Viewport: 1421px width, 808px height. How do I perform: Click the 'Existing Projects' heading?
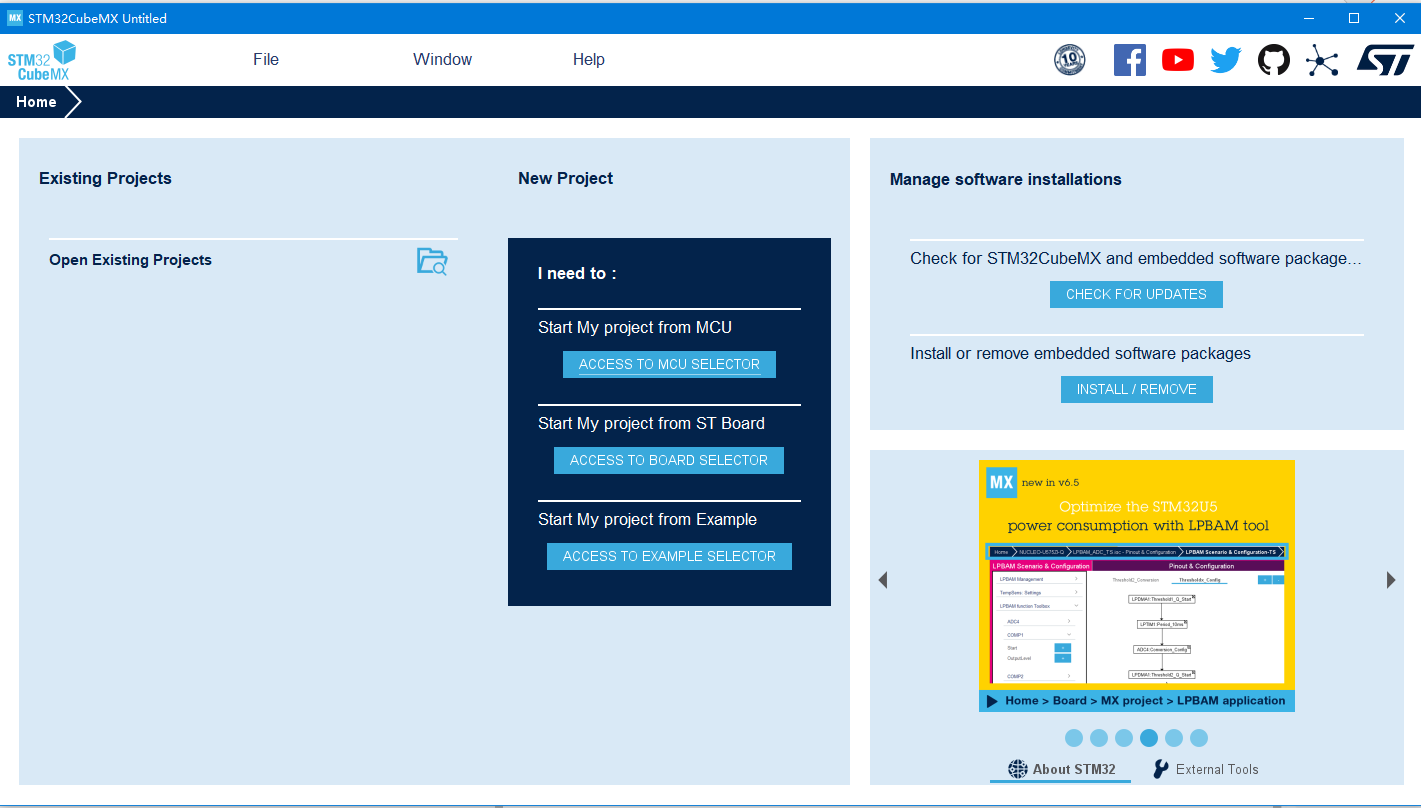pos(105,178)
